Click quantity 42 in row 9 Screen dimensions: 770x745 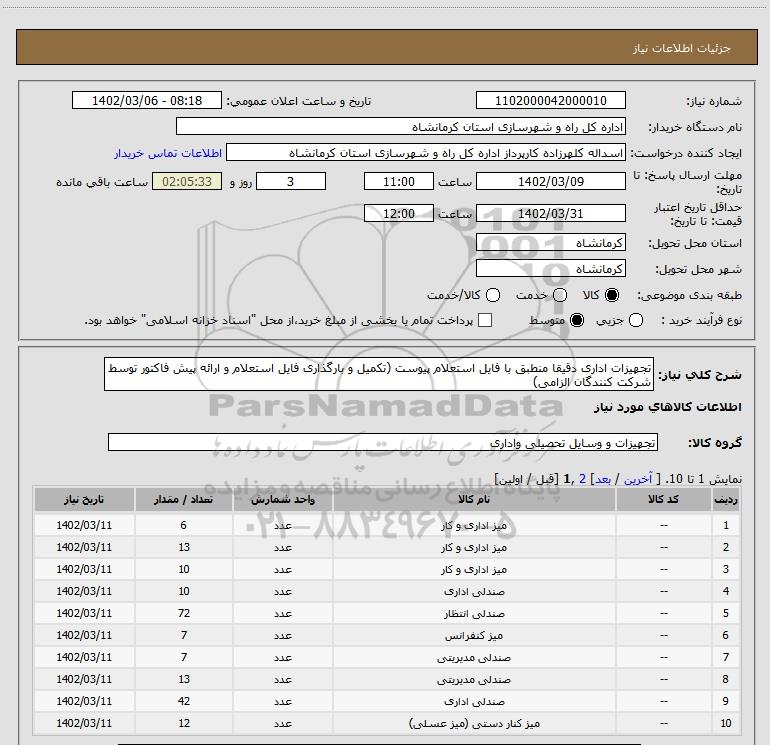click(x=184, y=701)
